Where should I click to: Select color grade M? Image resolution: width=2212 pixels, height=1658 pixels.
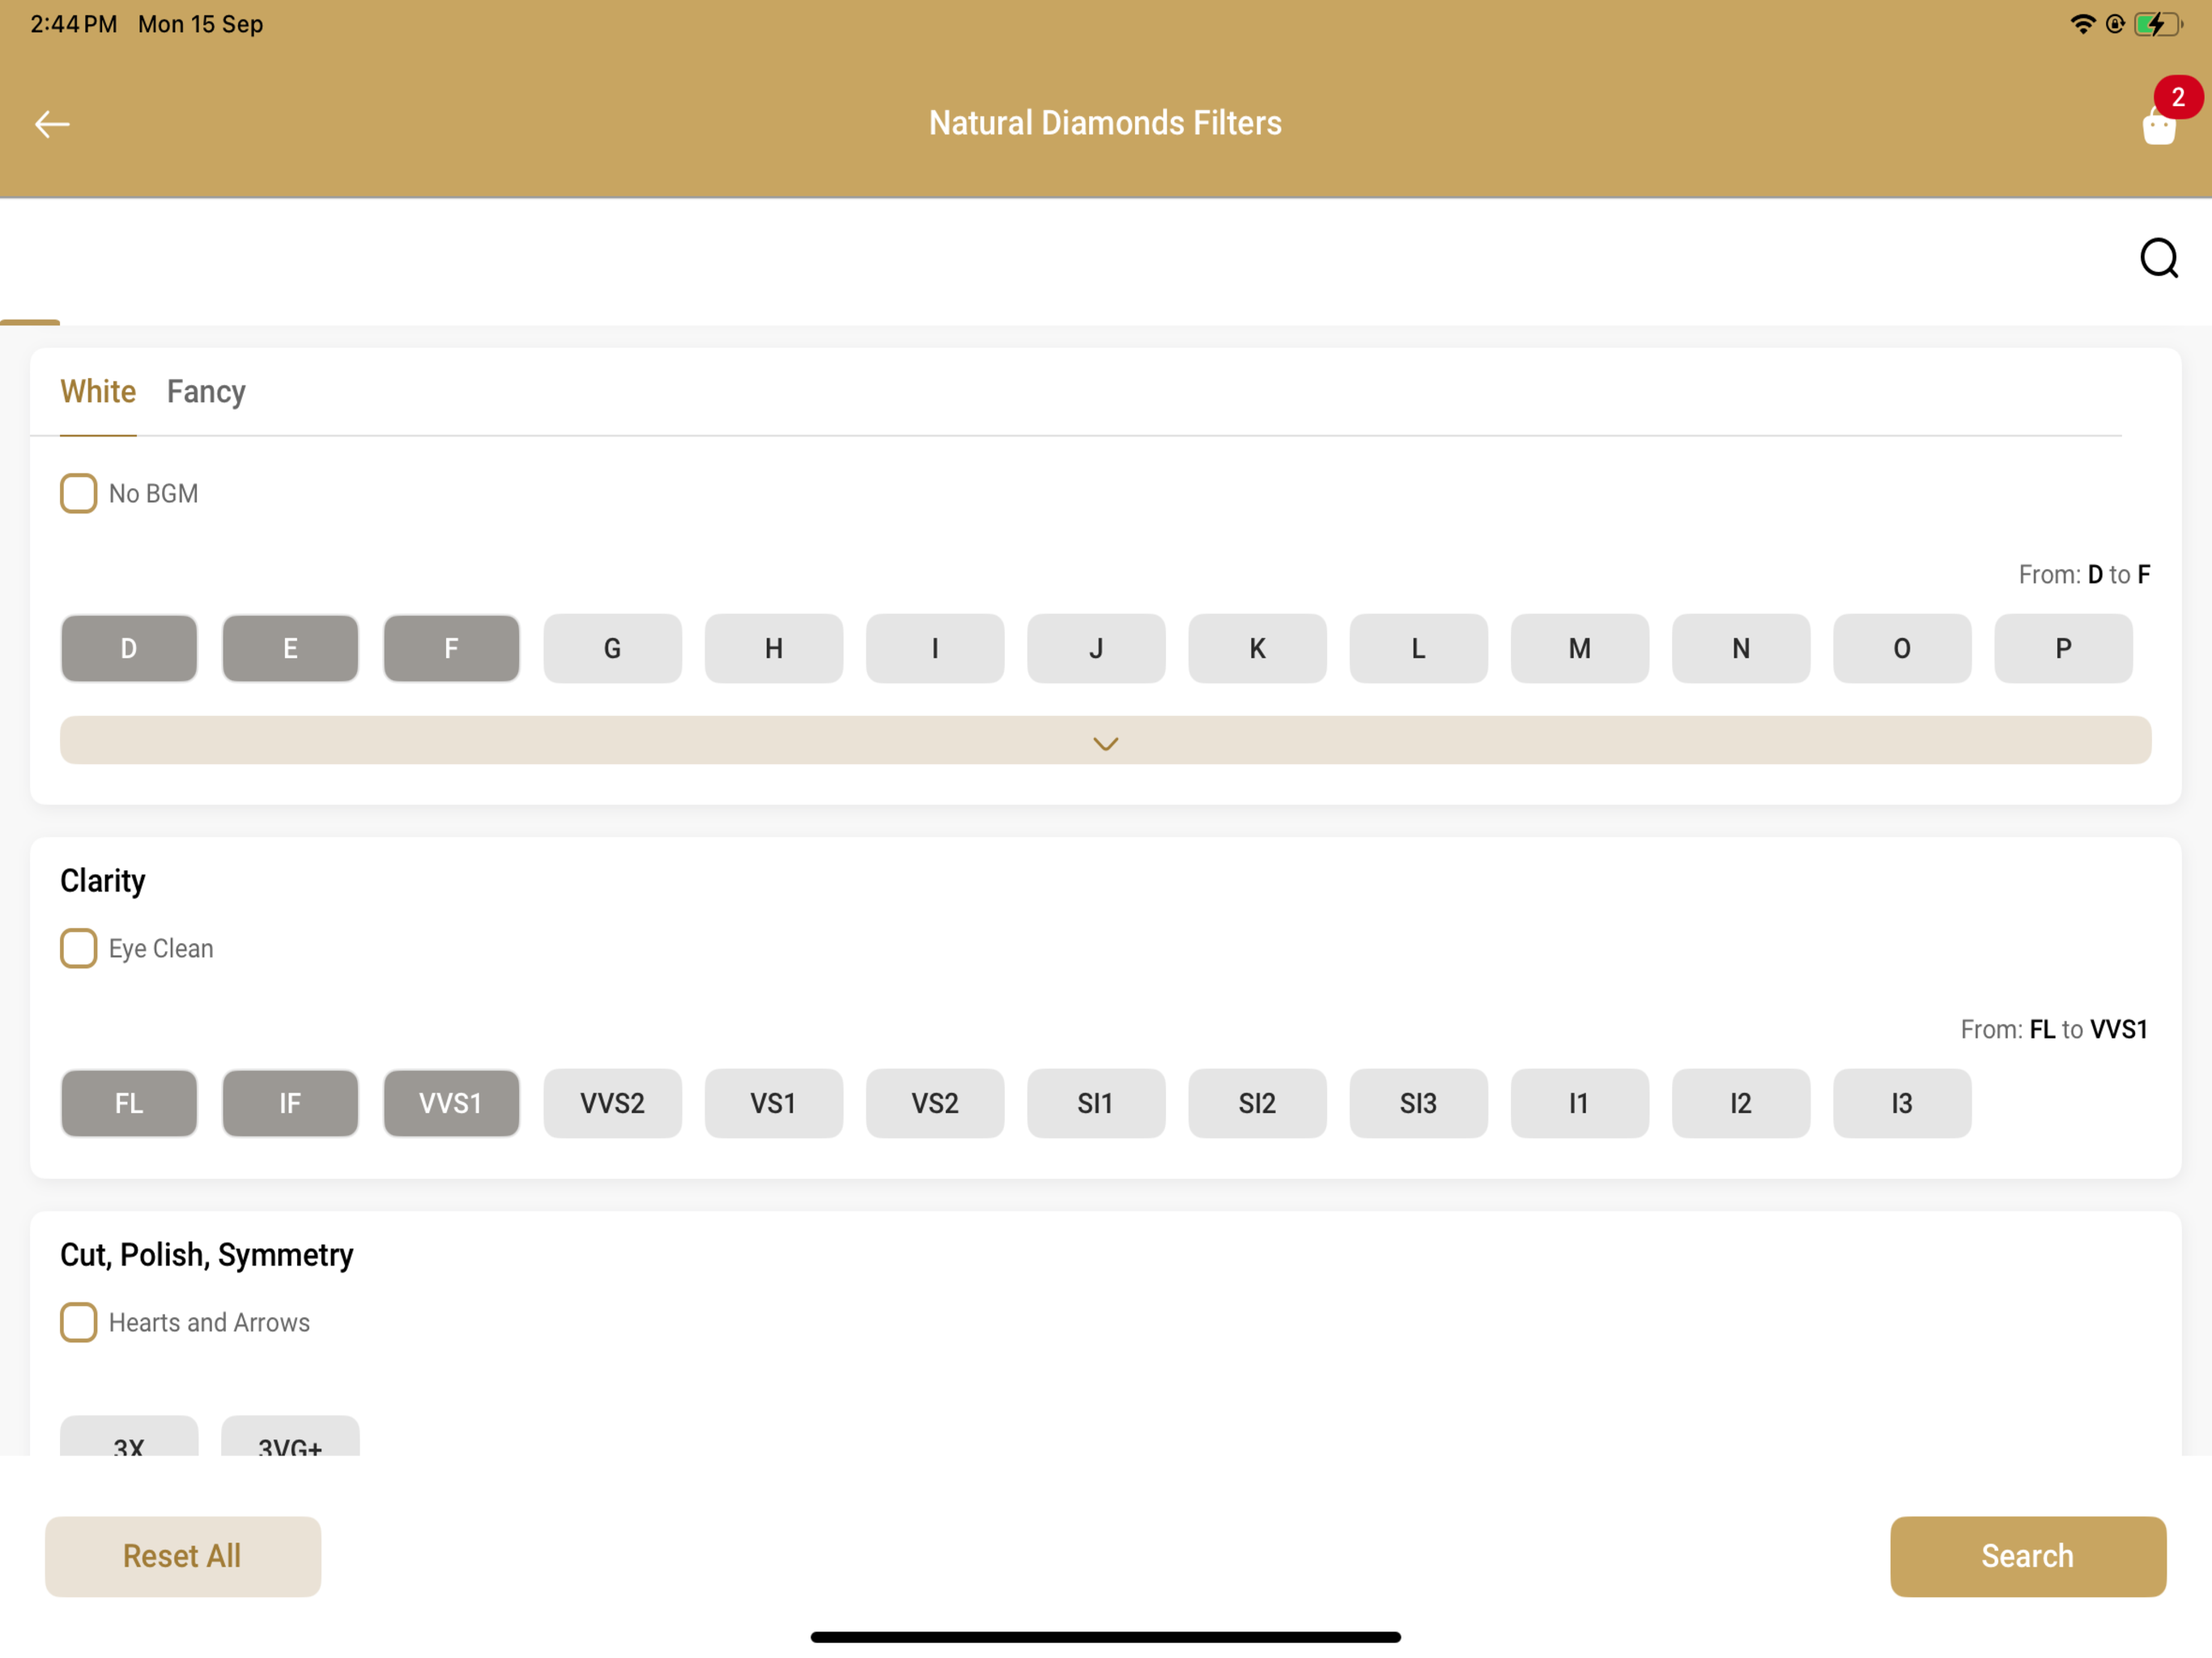(1580, 648)
